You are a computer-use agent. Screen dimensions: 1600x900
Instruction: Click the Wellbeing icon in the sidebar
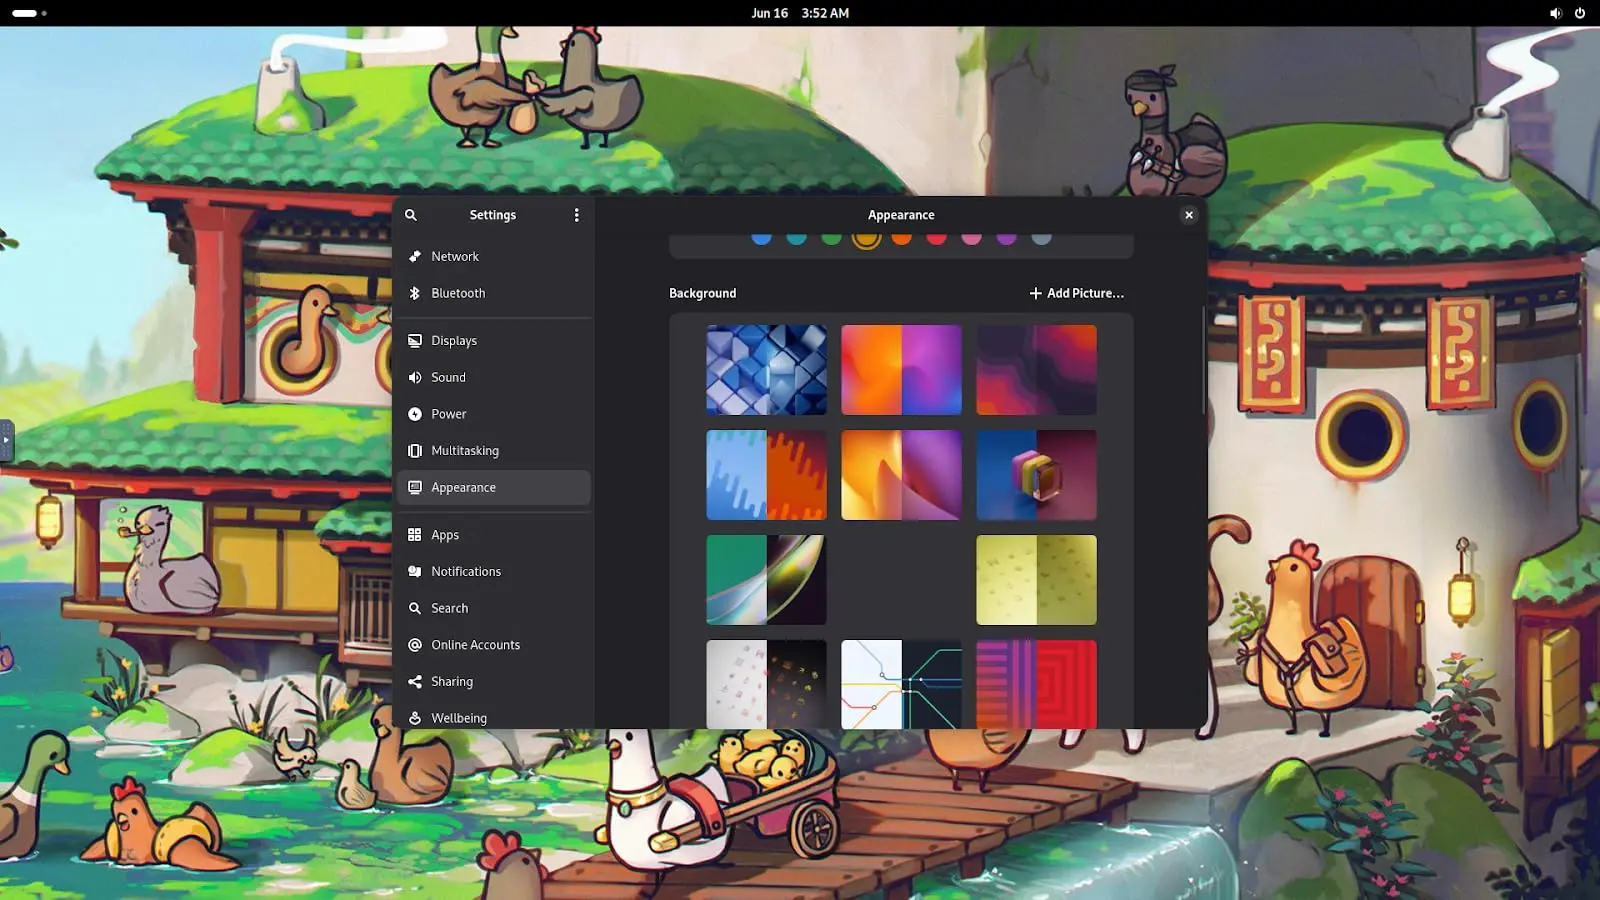pos(415,718)
